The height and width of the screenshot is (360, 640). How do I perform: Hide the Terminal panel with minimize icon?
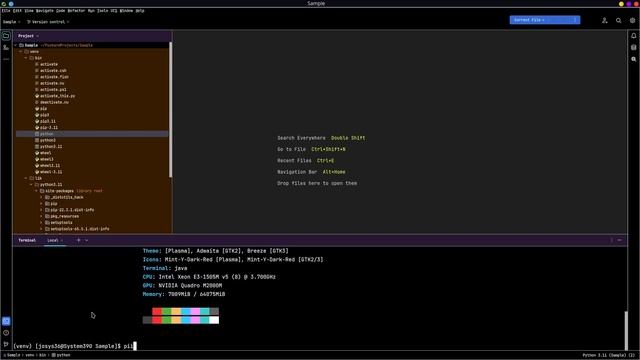tap(620, 240)
